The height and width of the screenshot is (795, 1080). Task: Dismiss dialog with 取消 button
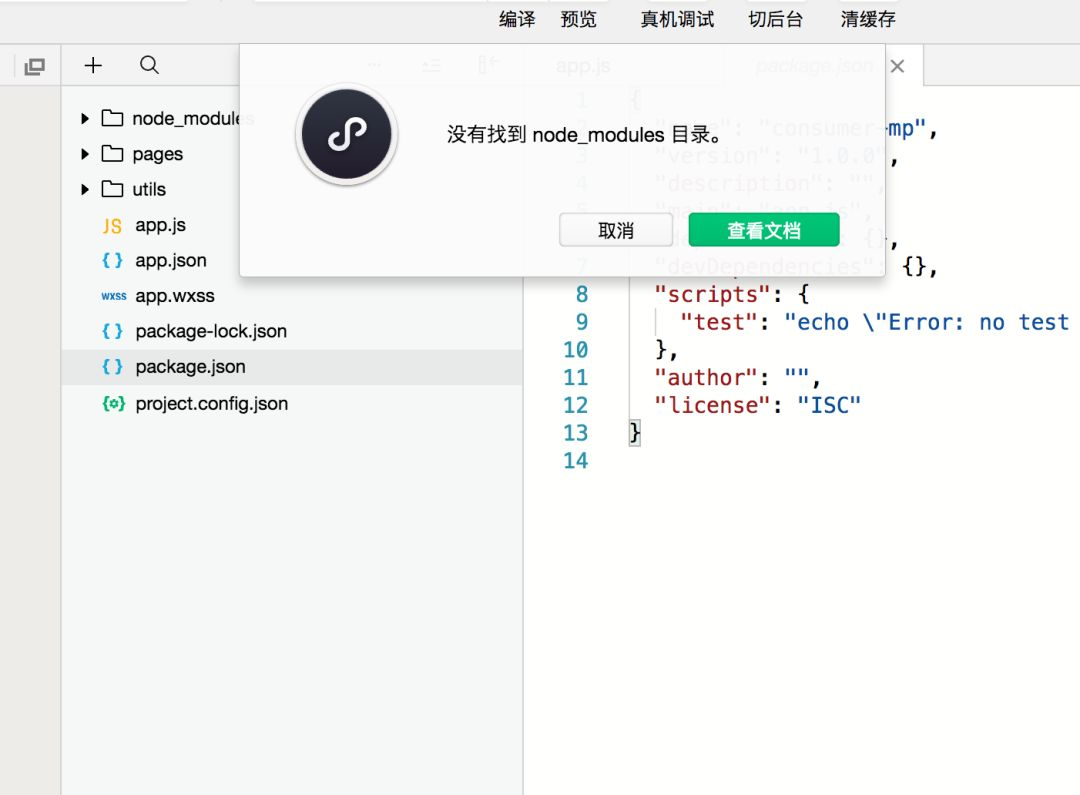click(616, 230)
